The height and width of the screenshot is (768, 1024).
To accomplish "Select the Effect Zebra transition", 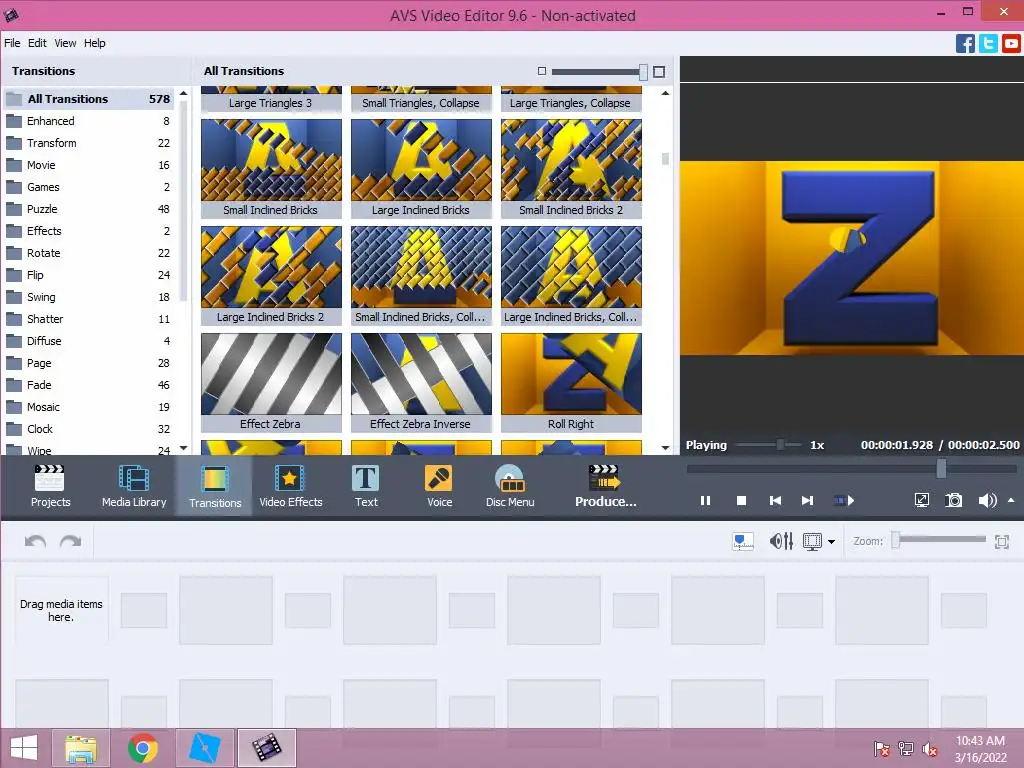I will click(271, 382).
